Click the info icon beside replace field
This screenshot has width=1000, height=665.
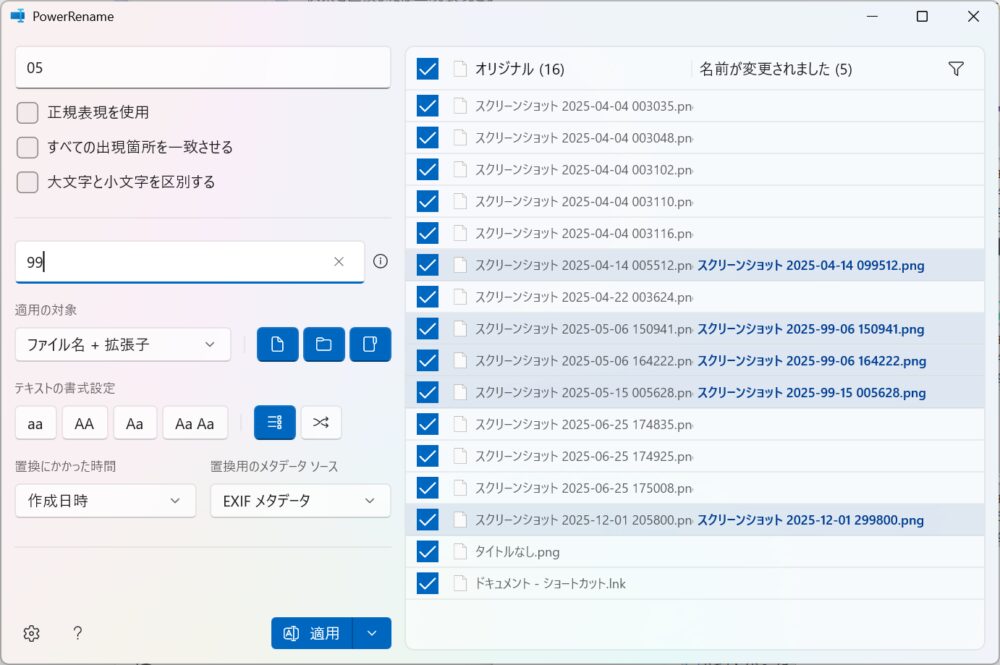click(380, 261)
